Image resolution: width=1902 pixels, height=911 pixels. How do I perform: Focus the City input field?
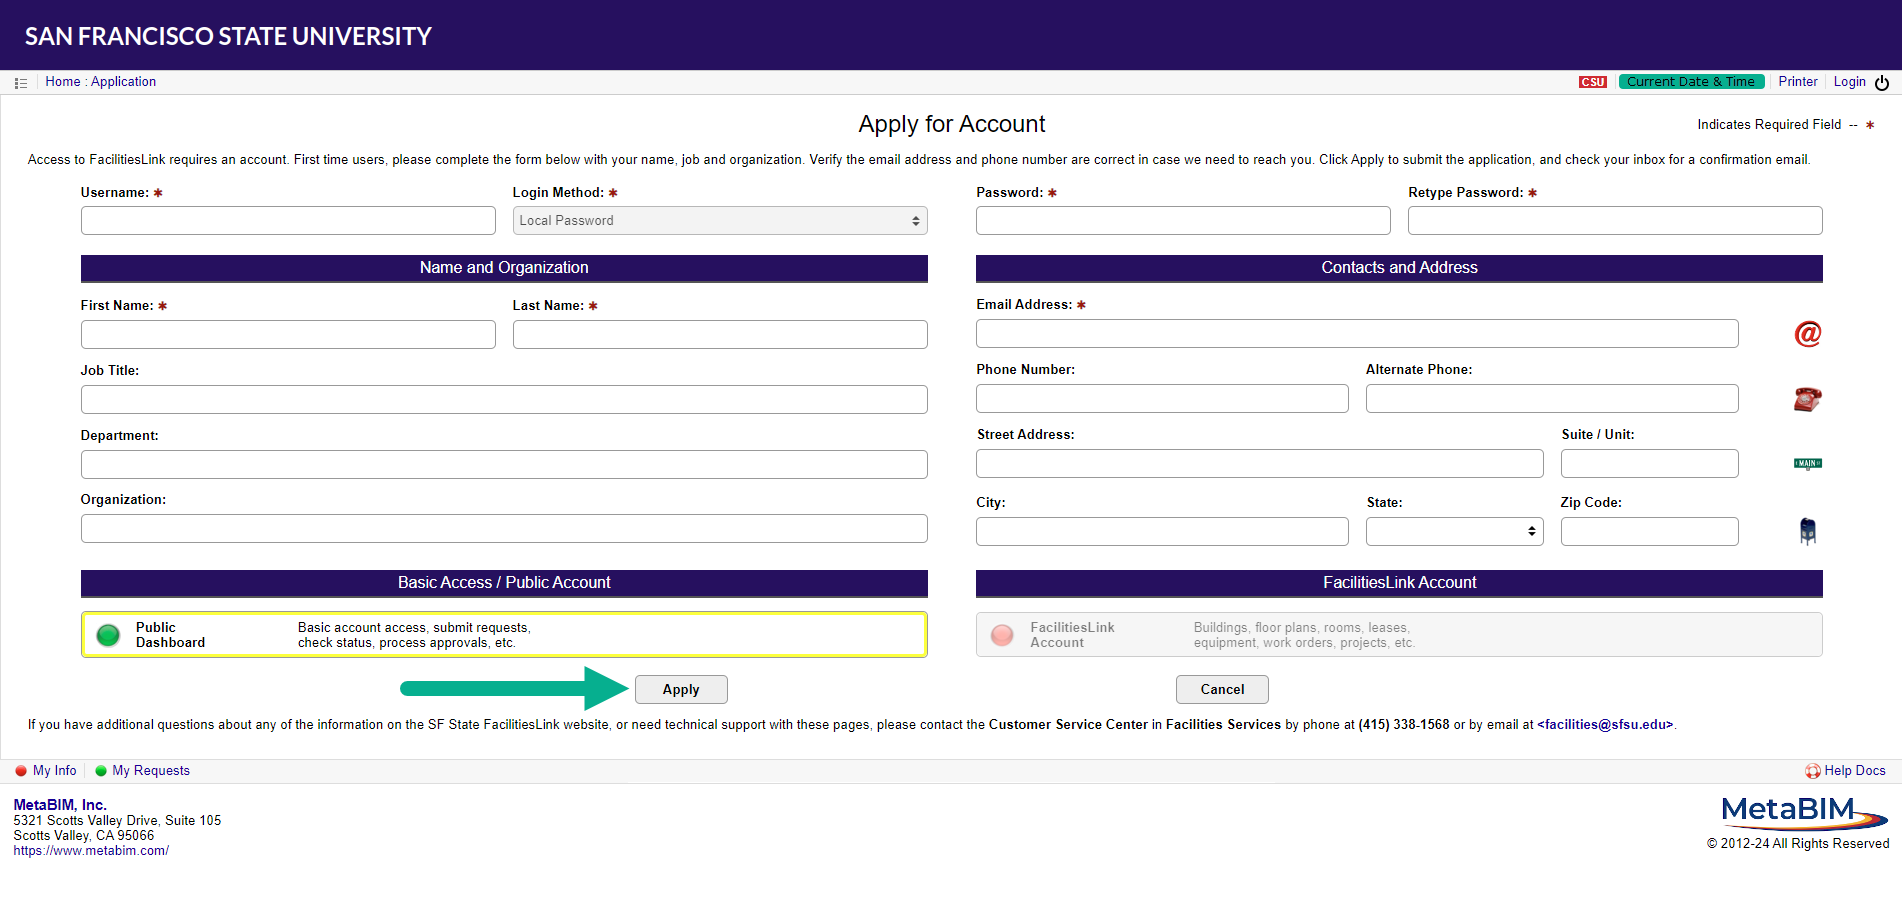[x=1162, y=532]
